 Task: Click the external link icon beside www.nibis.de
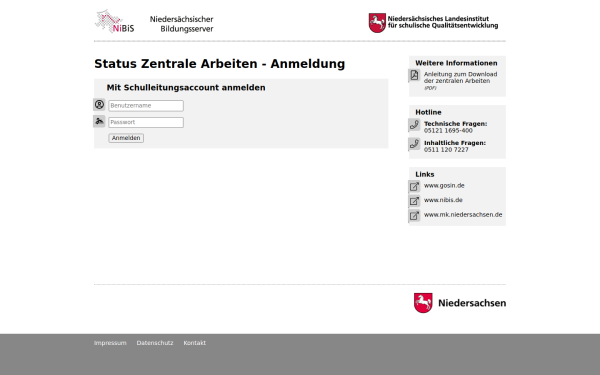(414, 201)
